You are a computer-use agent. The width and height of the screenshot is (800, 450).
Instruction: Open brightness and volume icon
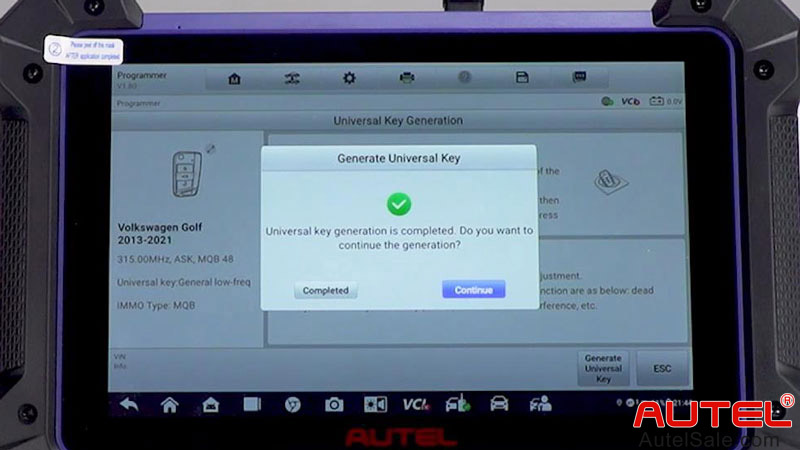point(375,405)
